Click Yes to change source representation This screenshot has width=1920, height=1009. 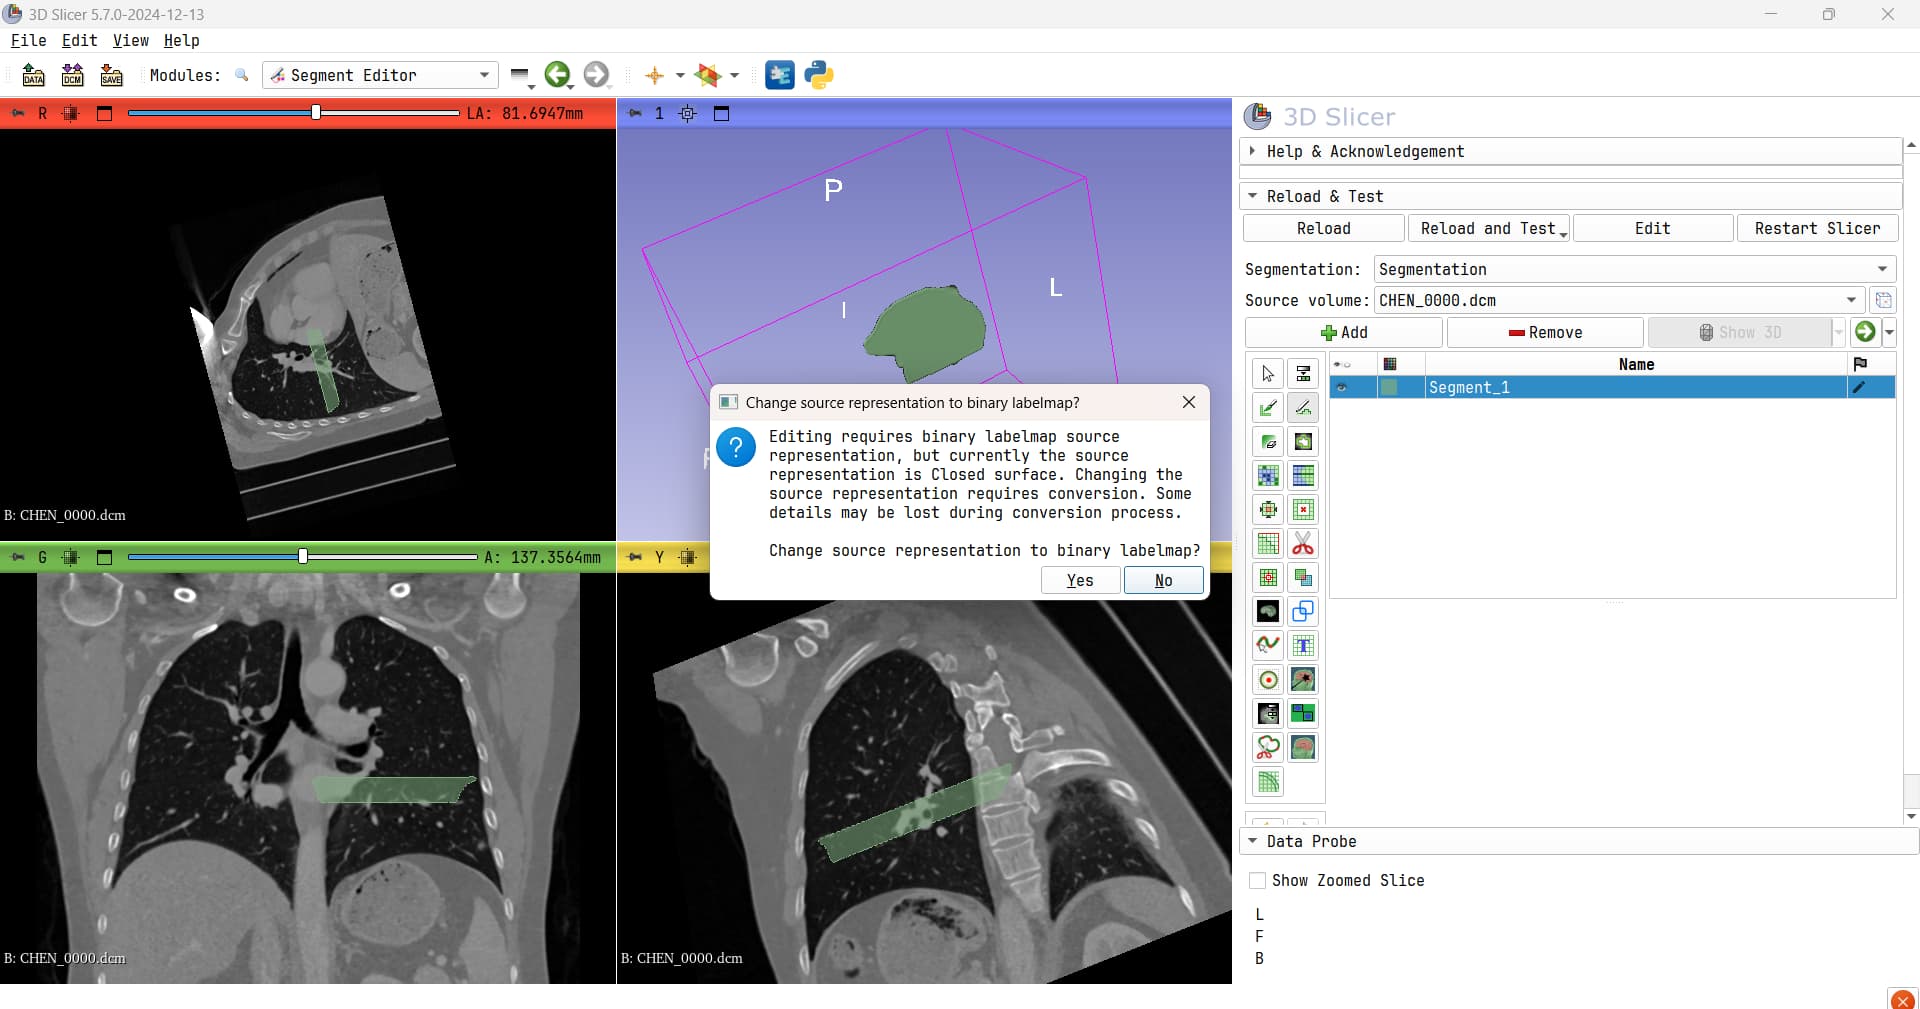point(1080,581)
